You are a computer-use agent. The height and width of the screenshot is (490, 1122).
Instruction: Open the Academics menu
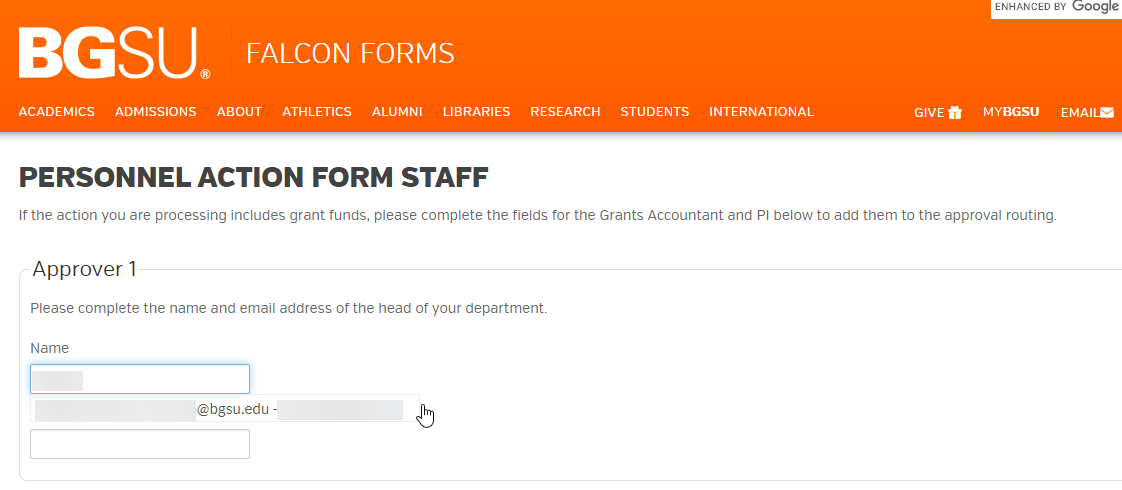(57, 112)
